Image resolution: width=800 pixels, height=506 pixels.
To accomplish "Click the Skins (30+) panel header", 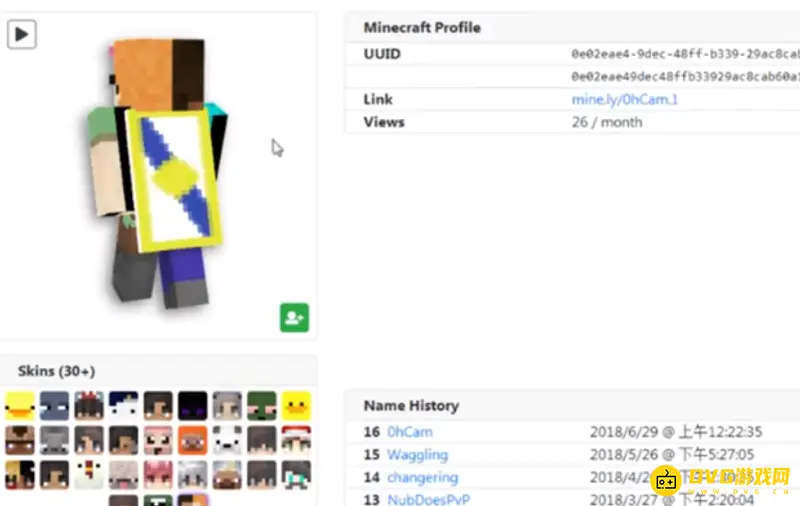I will (x=57, y=371).
